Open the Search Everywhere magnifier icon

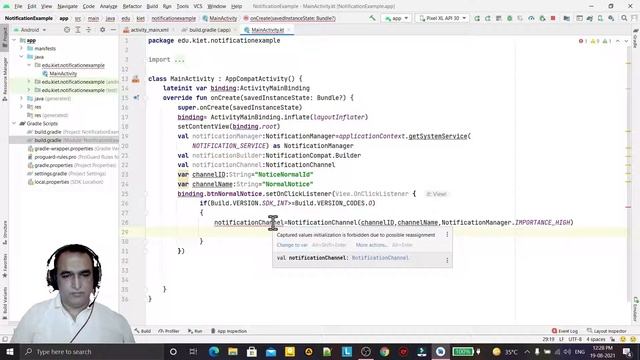pyautogui.click(x=624, y=18)
